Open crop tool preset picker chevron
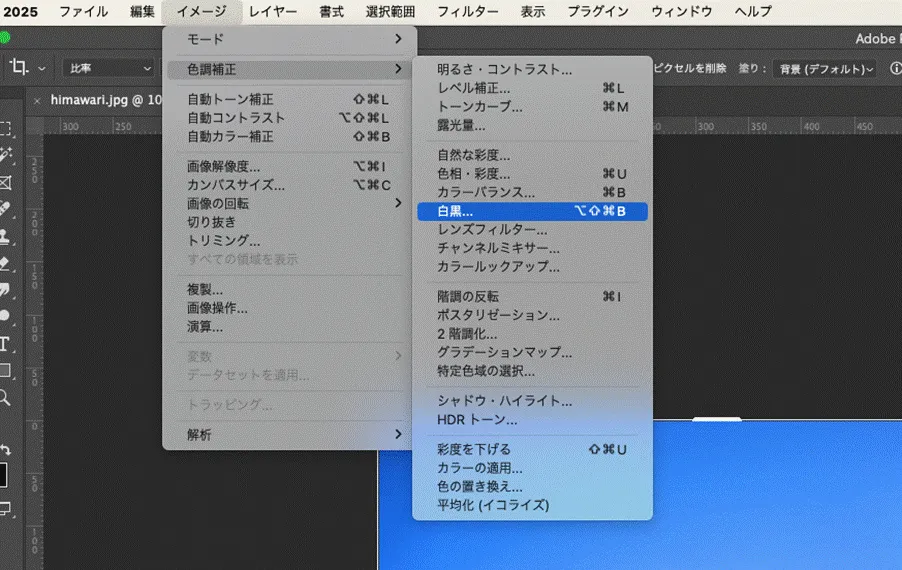The height and width of the screenshot is (570, 902). [x=41, y=68]
